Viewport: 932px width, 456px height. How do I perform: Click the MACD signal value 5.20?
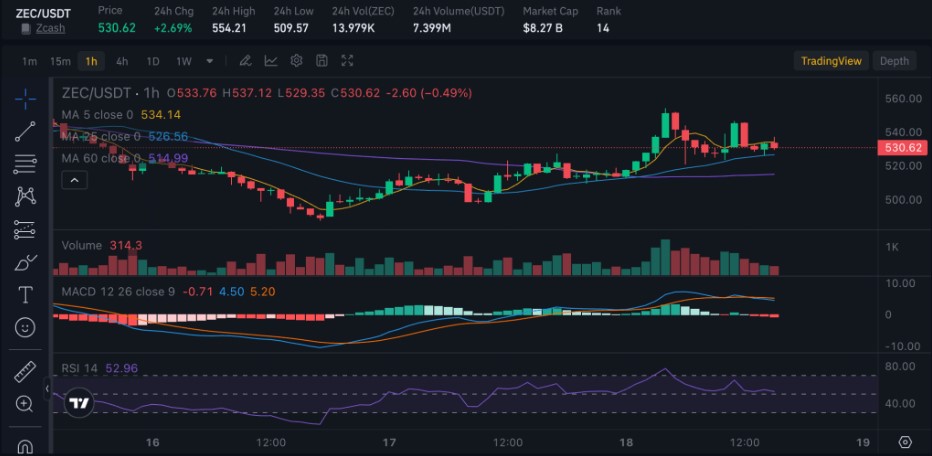262,292
